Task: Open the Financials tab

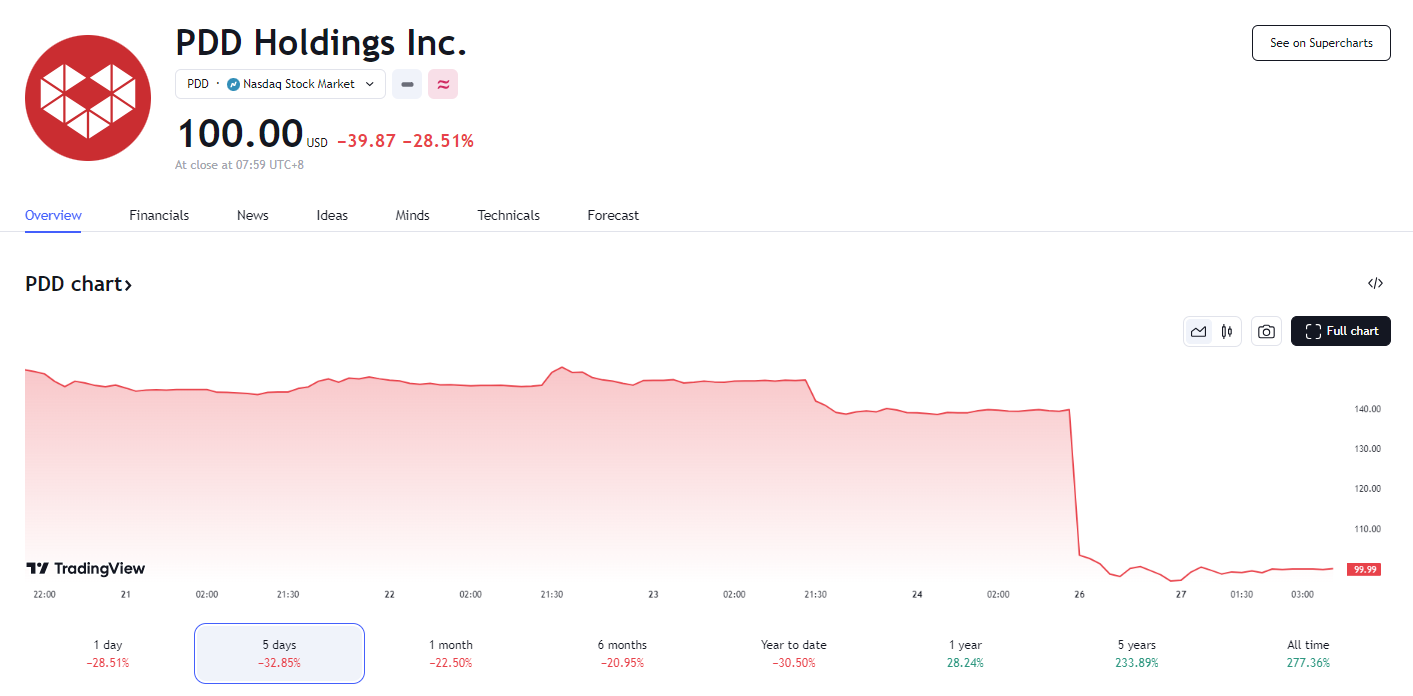Action: 159,216
